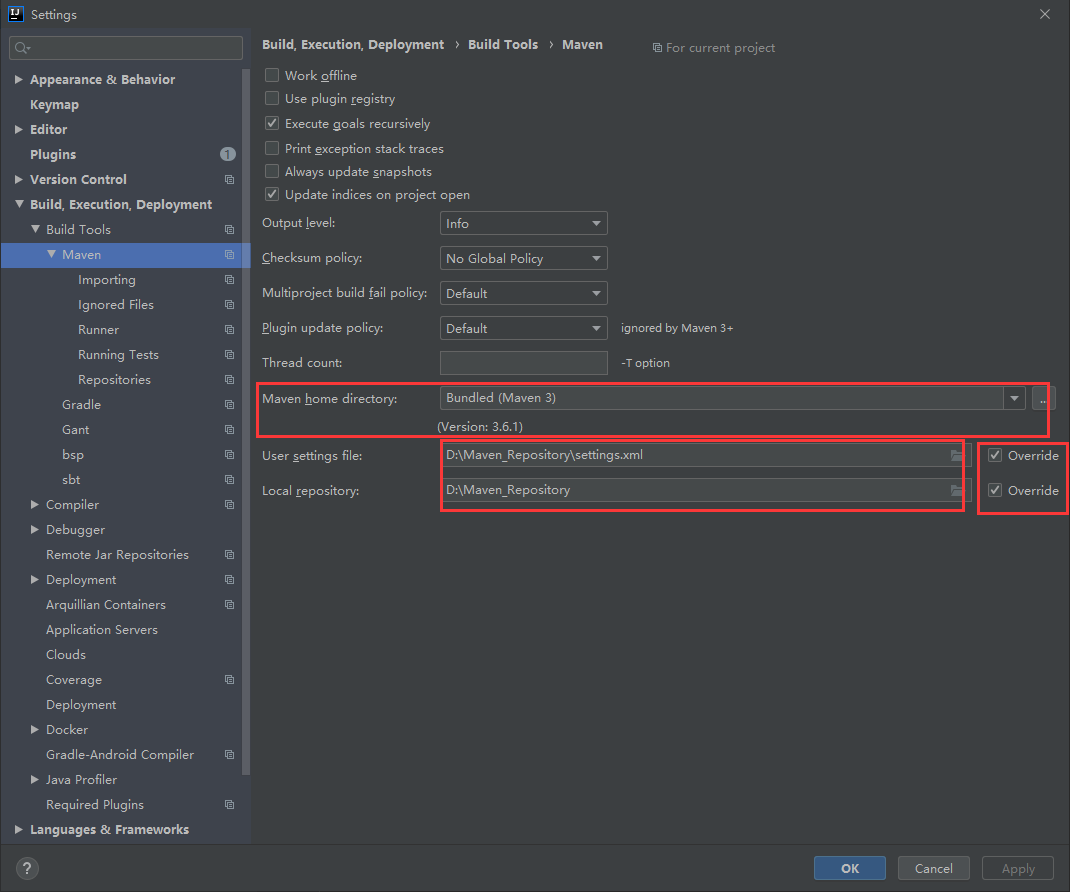Screen dimensions: 1070x892
Task: Click OK to save settings
Action: coord(850,868)
